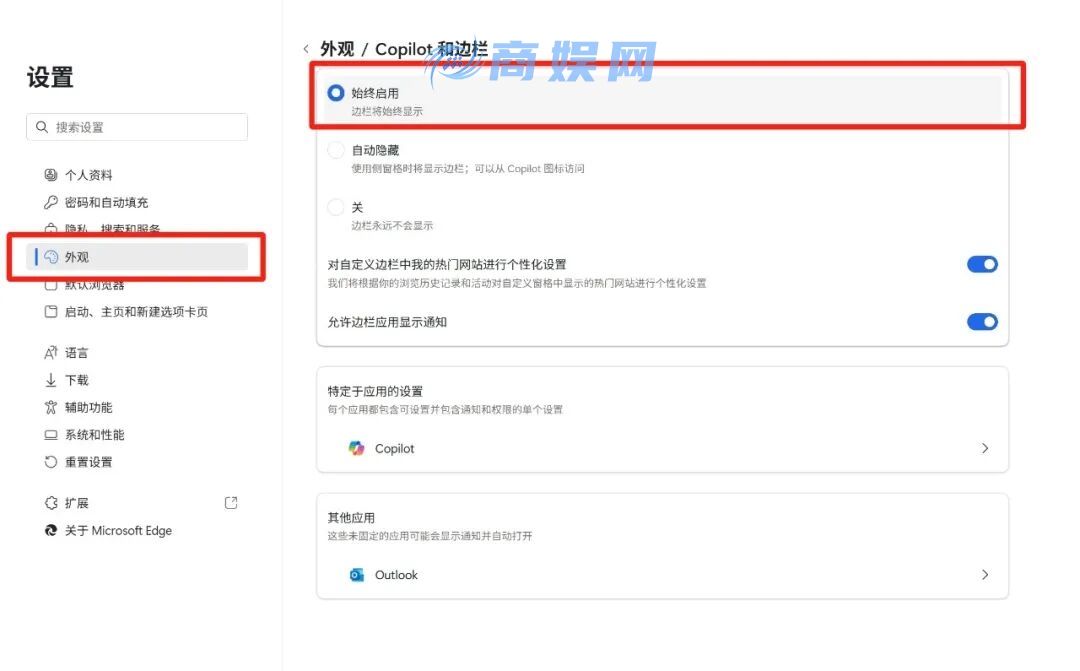Click the Outlook app icon
Viewport: 1080px width, 671px height.
357,575
